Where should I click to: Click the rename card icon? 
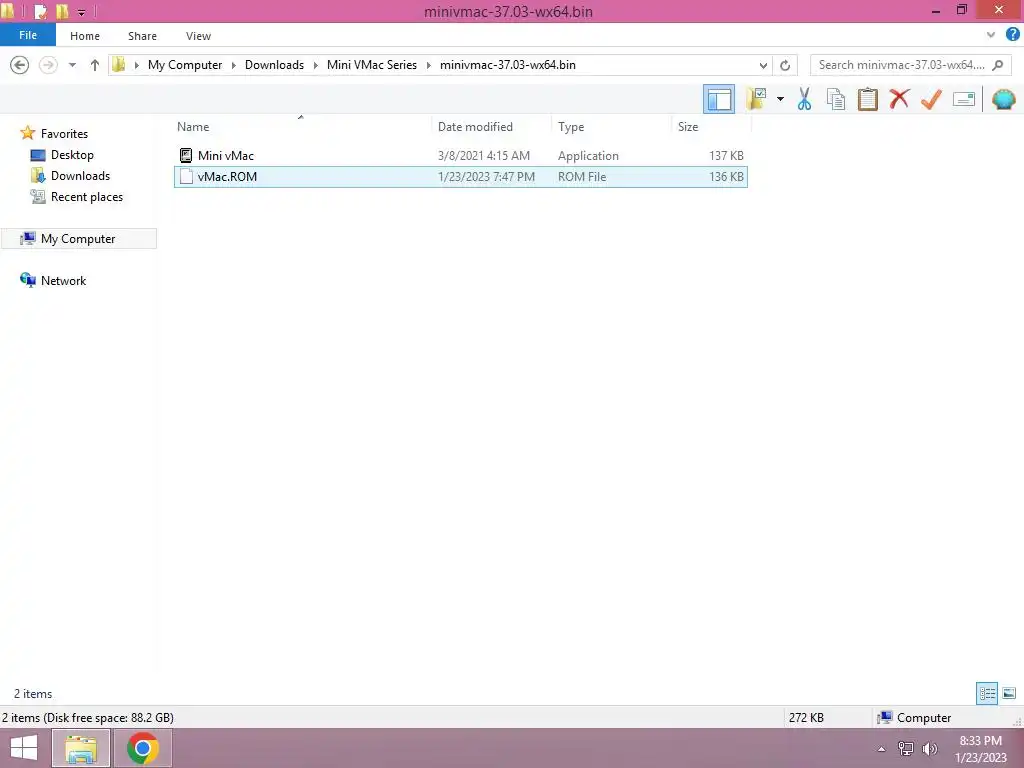click(x=964, y=99)
